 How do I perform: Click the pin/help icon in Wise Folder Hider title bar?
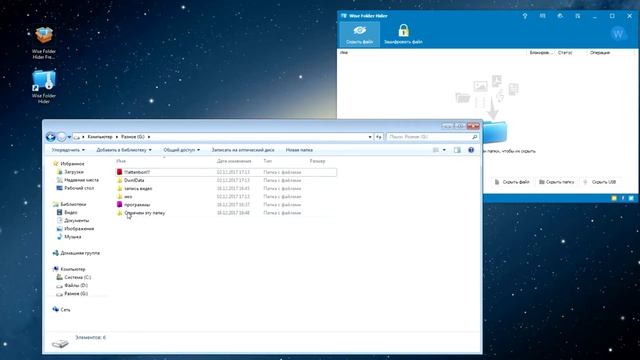525,16
